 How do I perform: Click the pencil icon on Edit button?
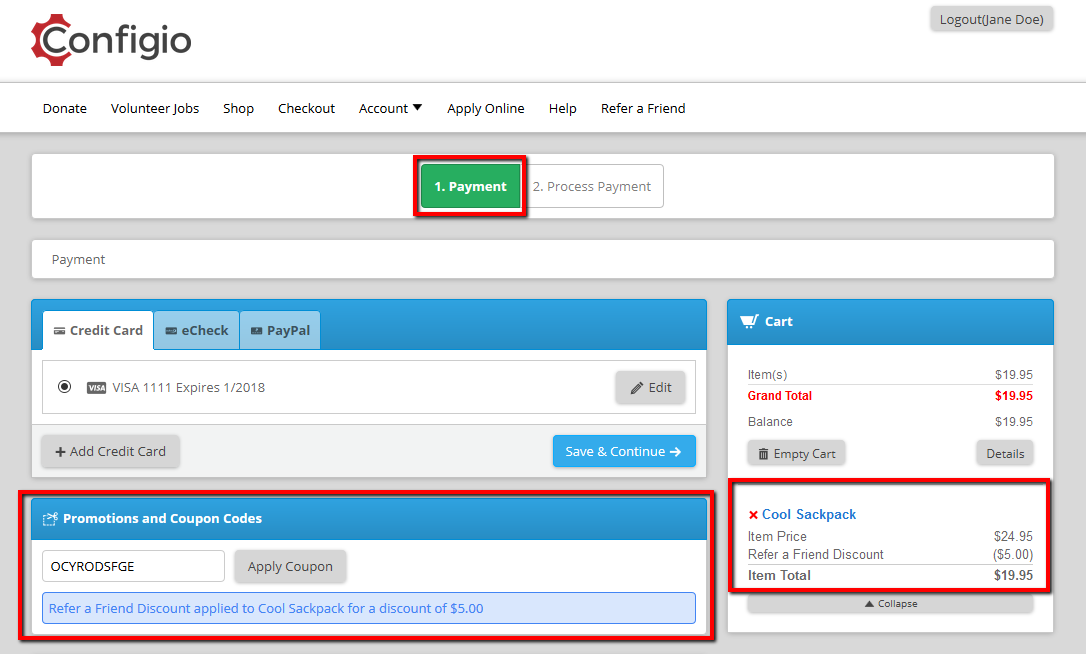pos(637,388)
